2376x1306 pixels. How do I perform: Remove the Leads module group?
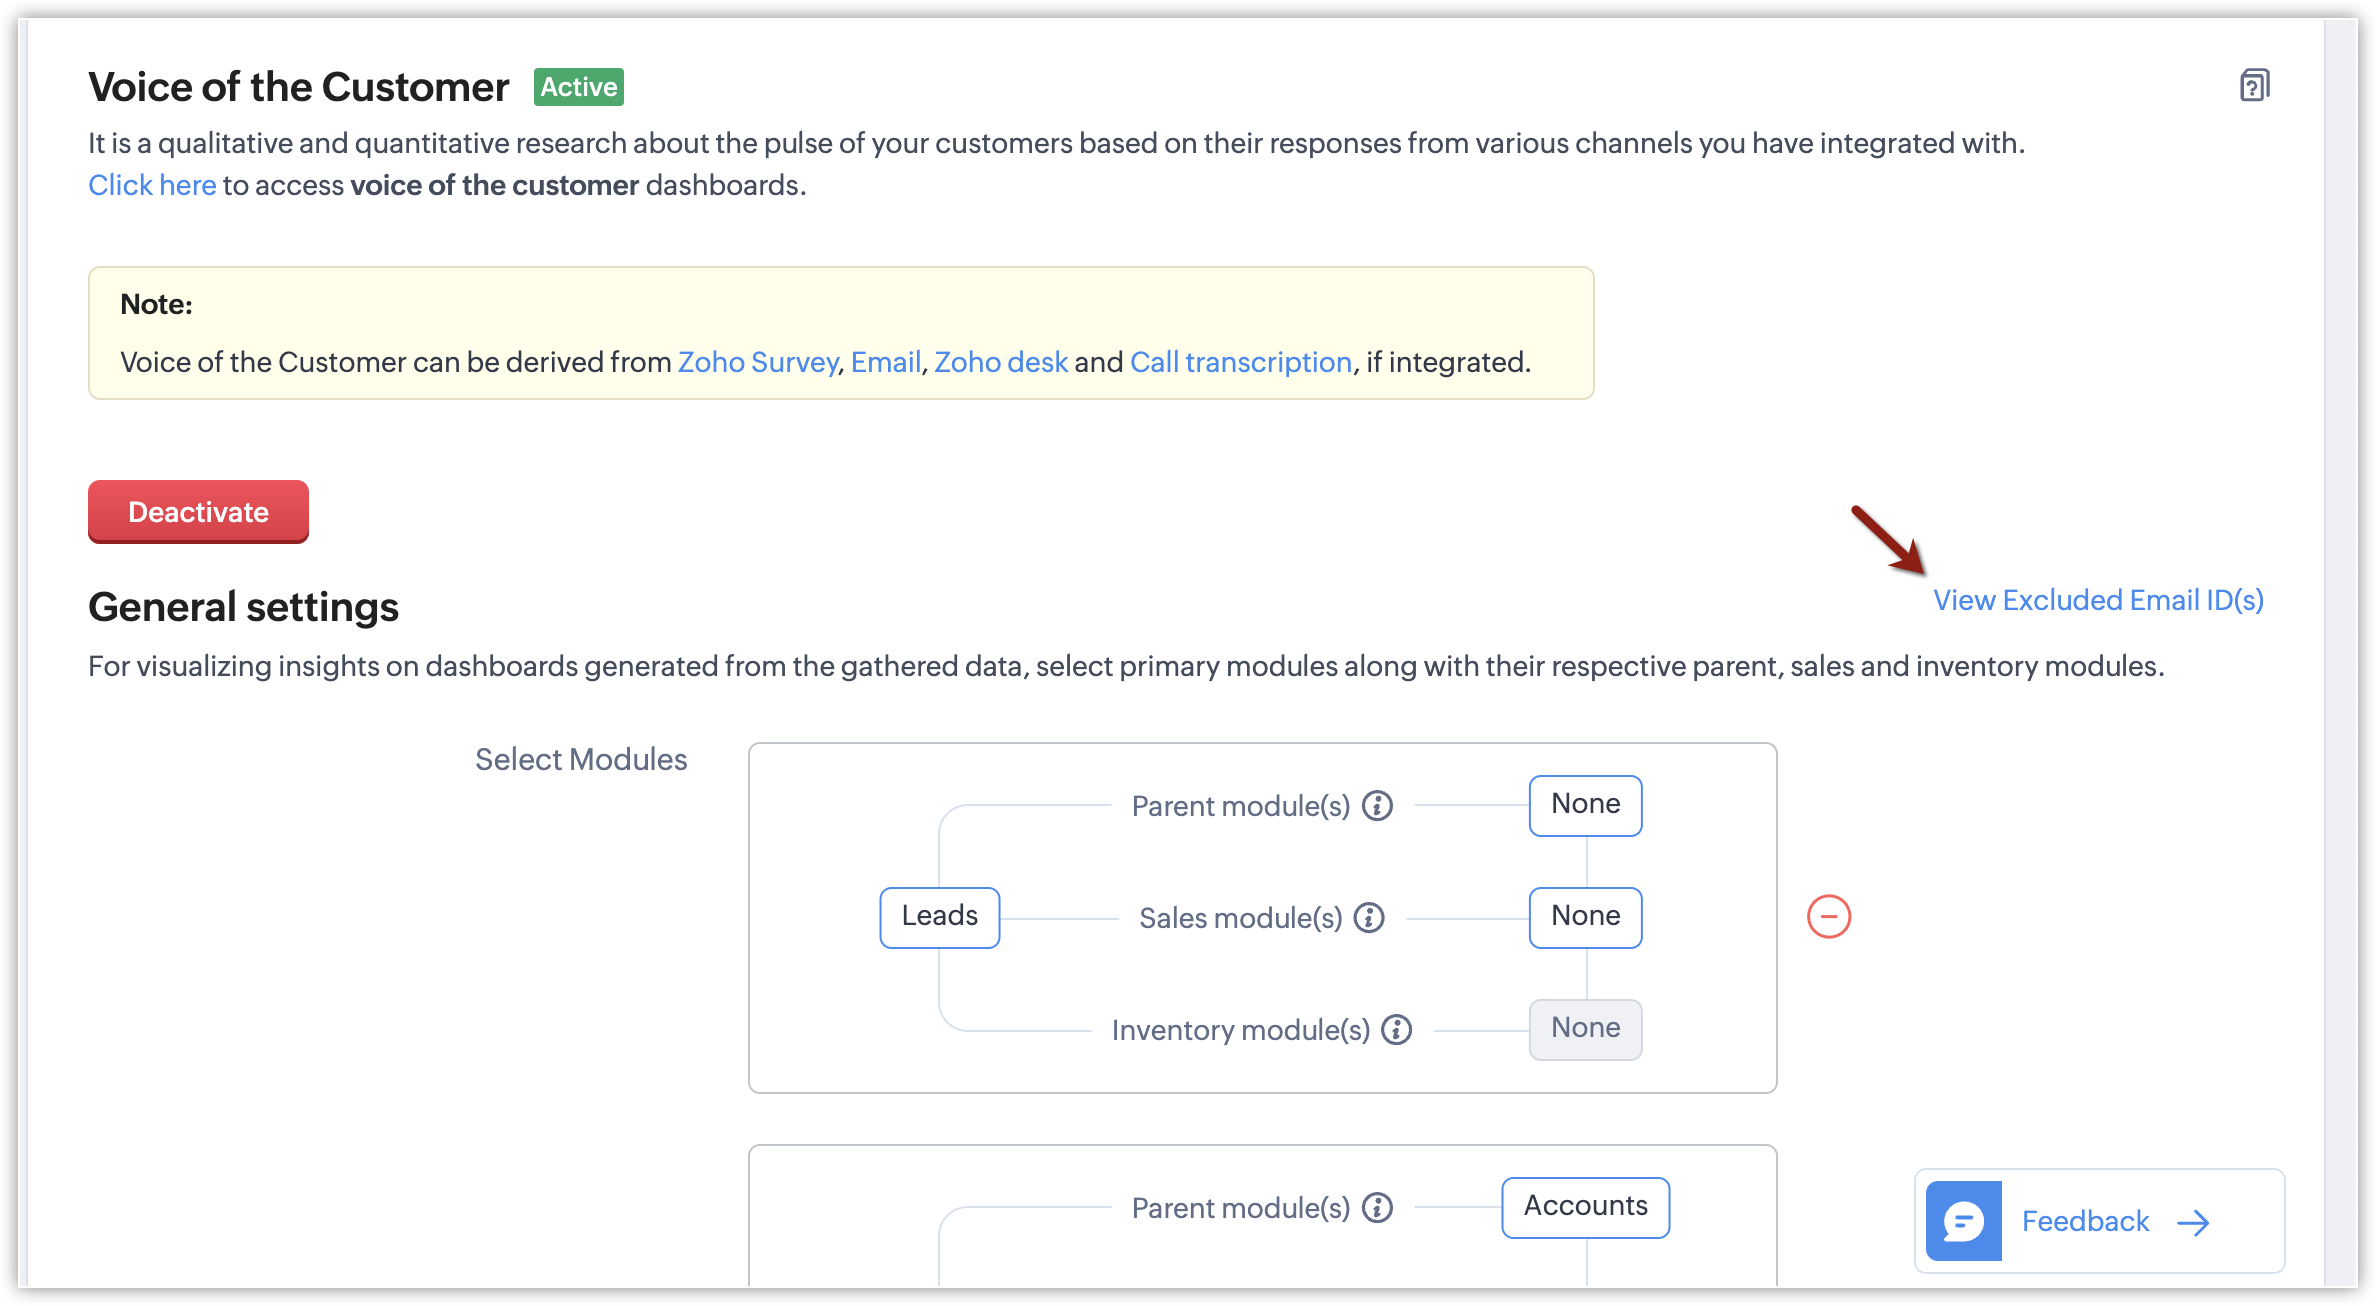(x=1829, y=917)
